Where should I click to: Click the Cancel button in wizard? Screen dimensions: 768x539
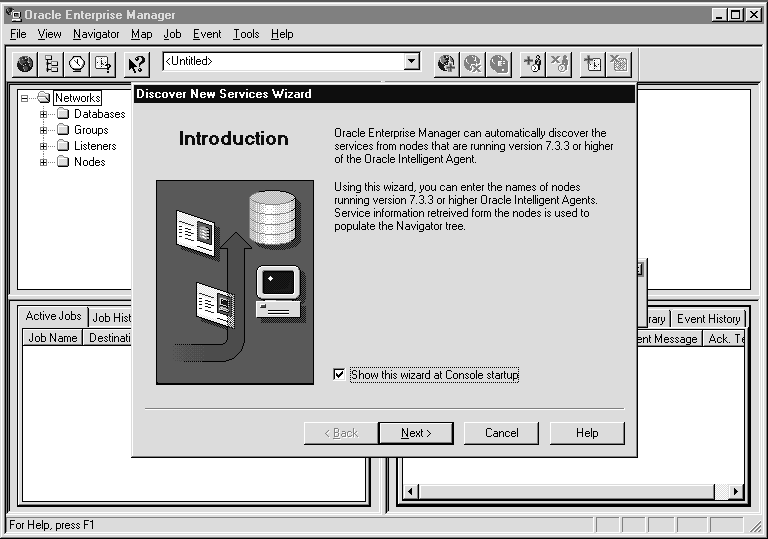point(501,433)
